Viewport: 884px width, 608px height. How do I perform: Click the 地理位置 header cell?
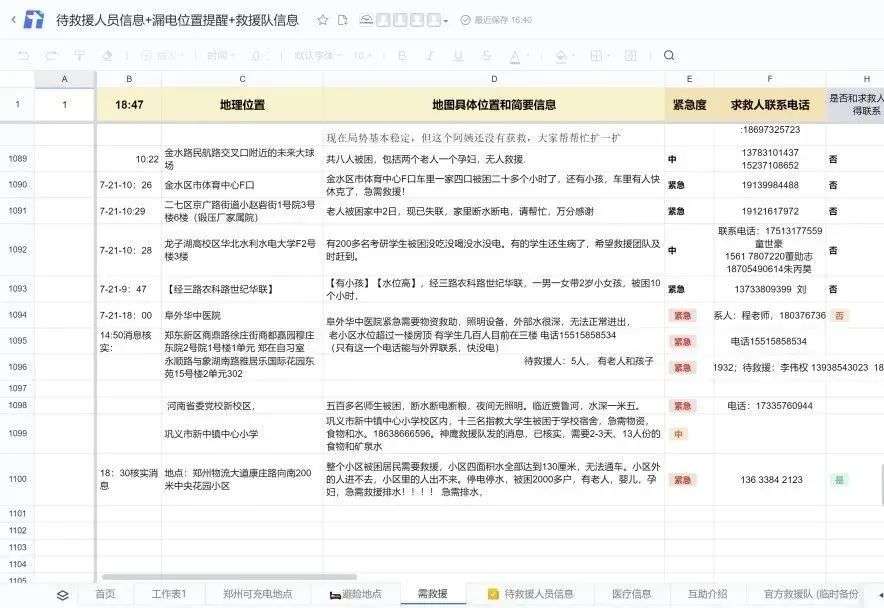[x=242, y=104]
